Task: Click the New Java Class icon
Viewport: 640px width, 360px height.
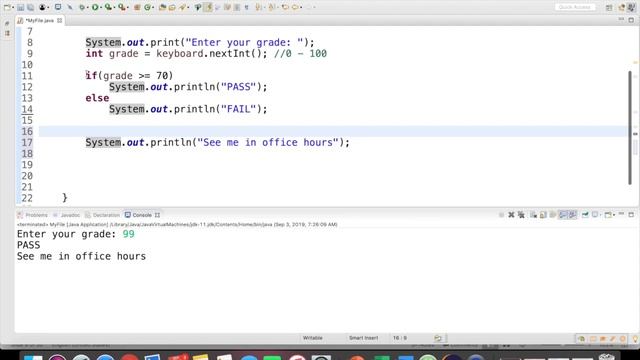Action: click(148, 7)
